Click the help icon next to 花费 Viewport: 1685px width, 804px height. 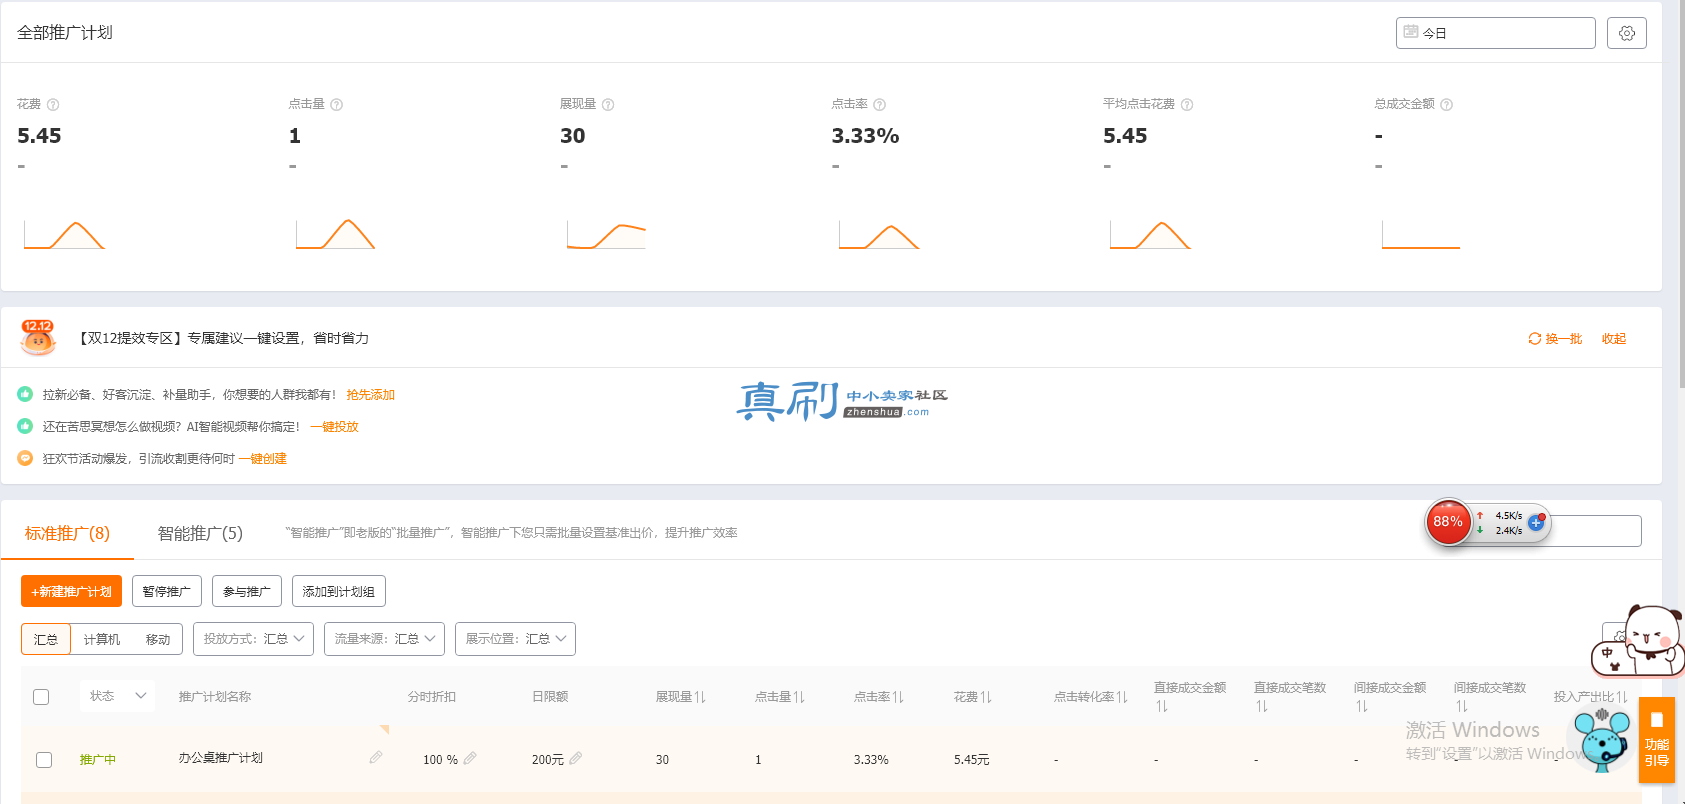[53, 105]
